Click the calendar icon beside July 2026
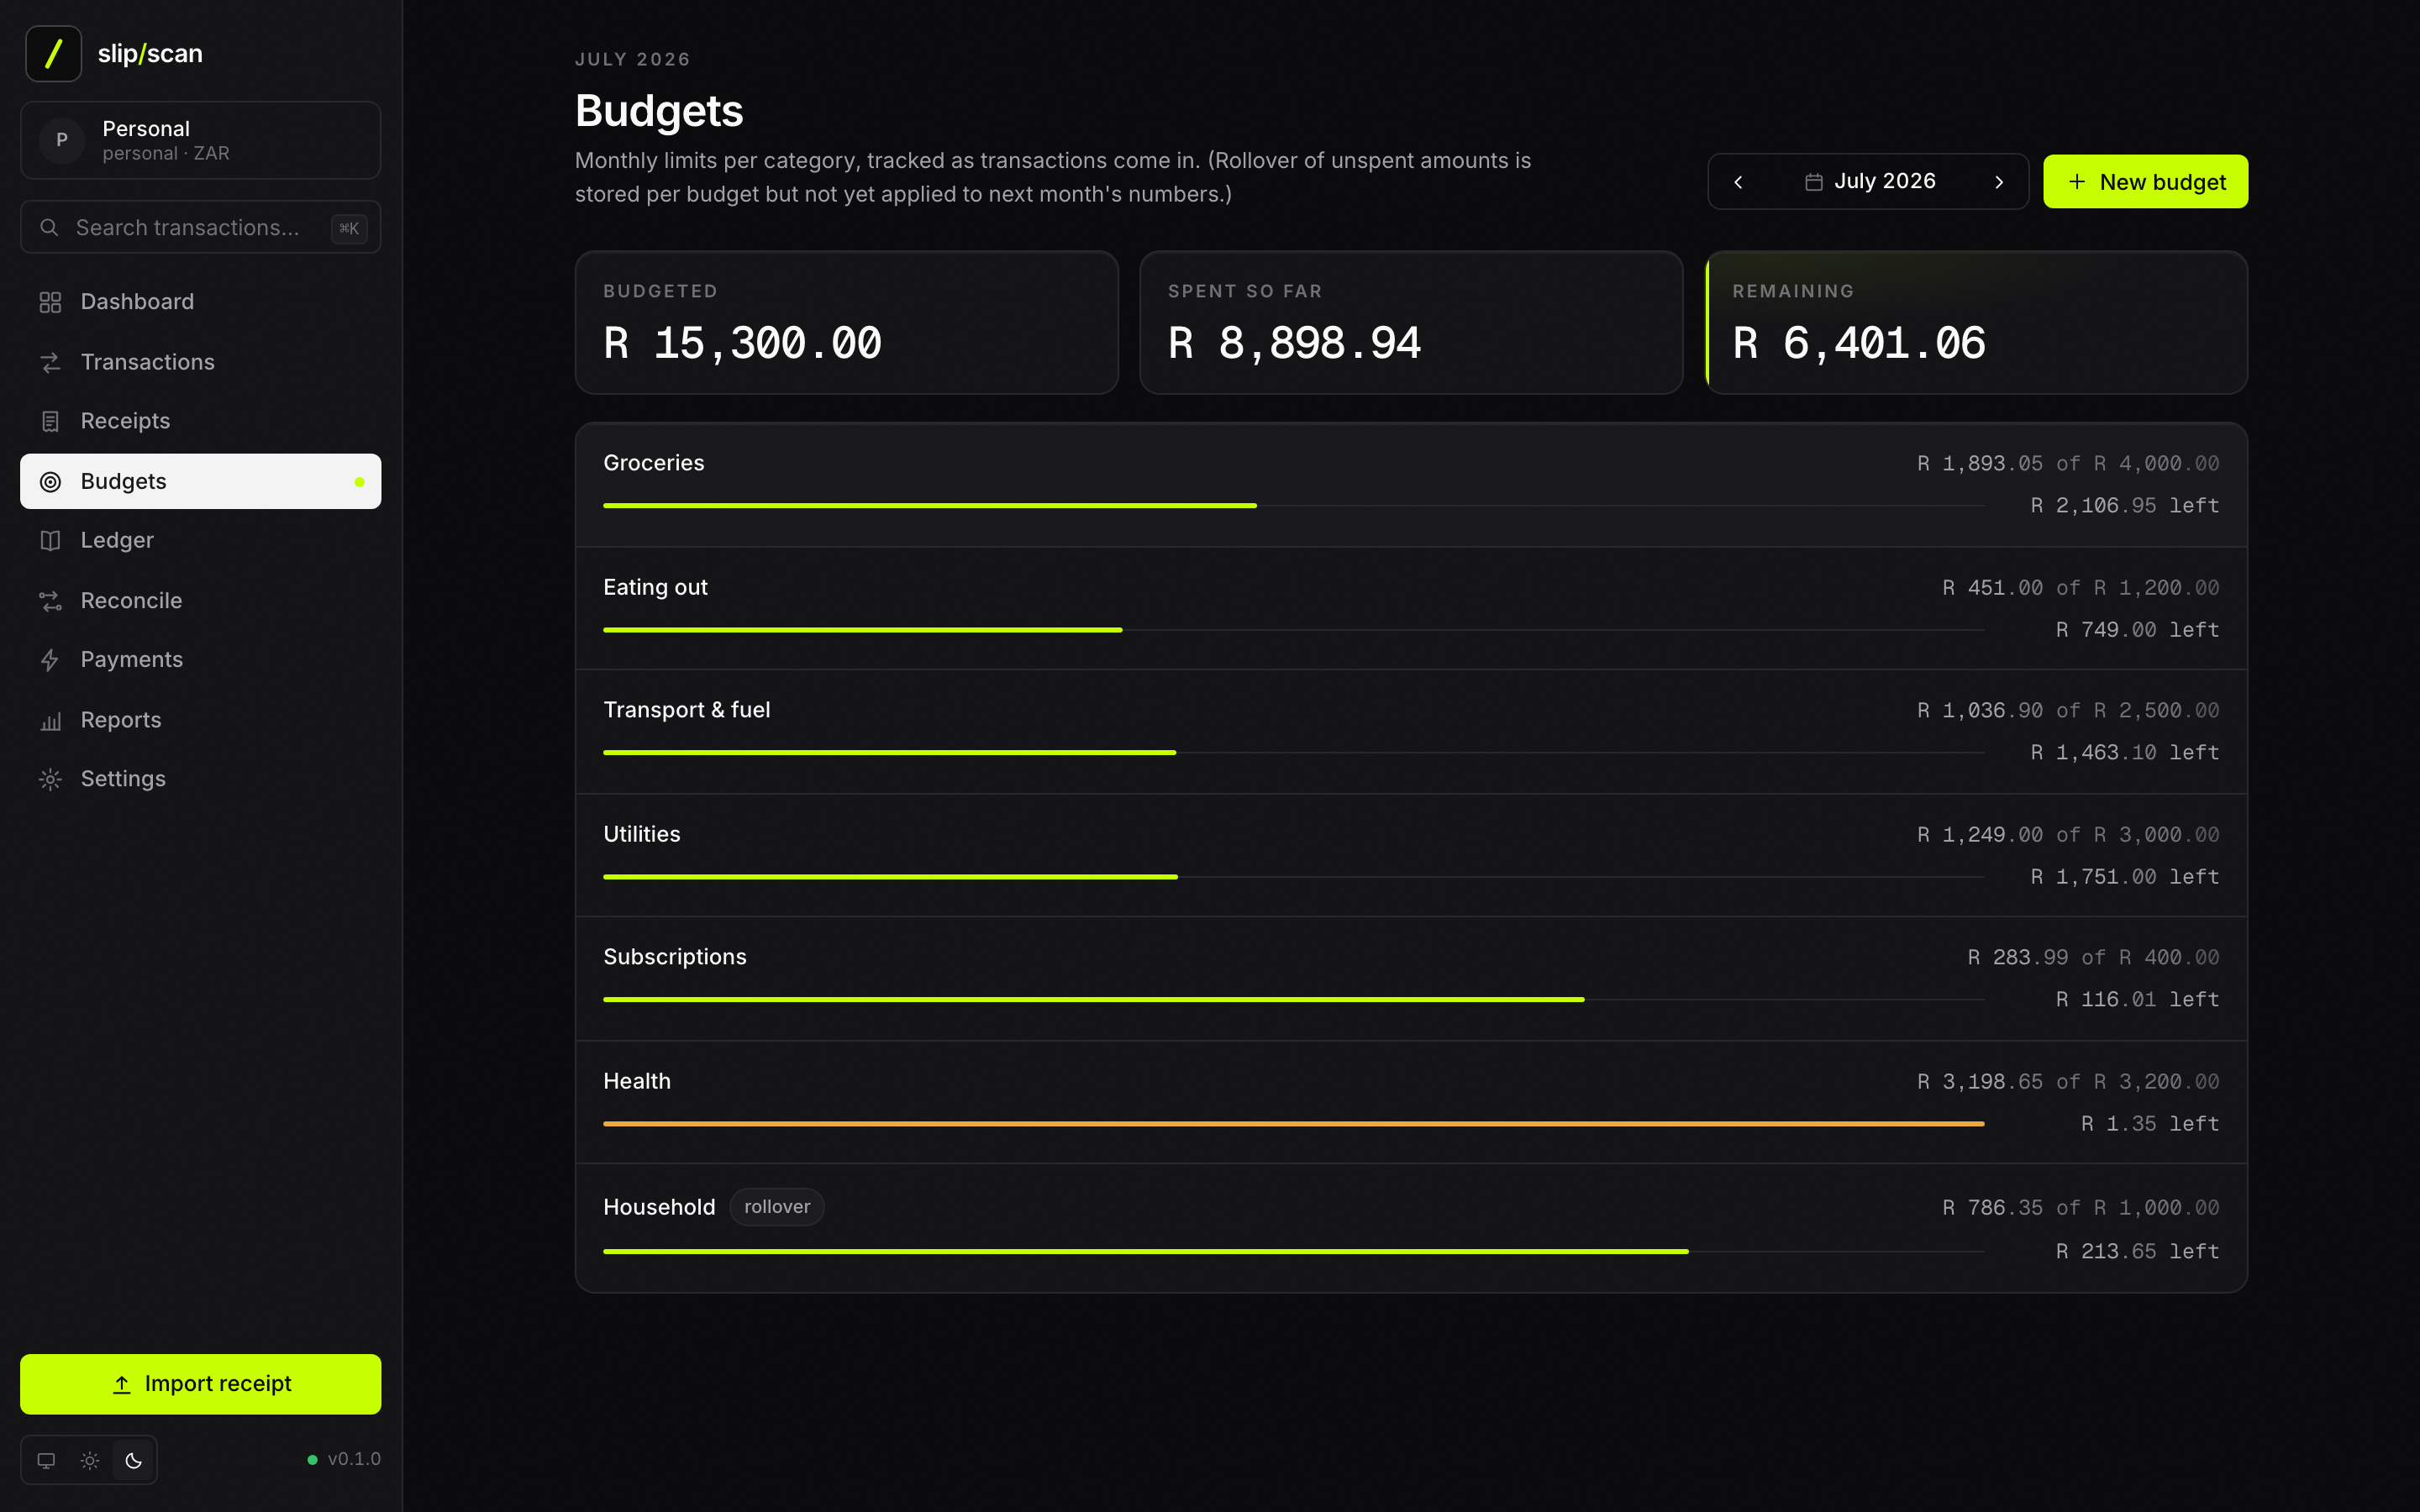This screenshot has width=2420, height=1512. [x=1813, y=182]
